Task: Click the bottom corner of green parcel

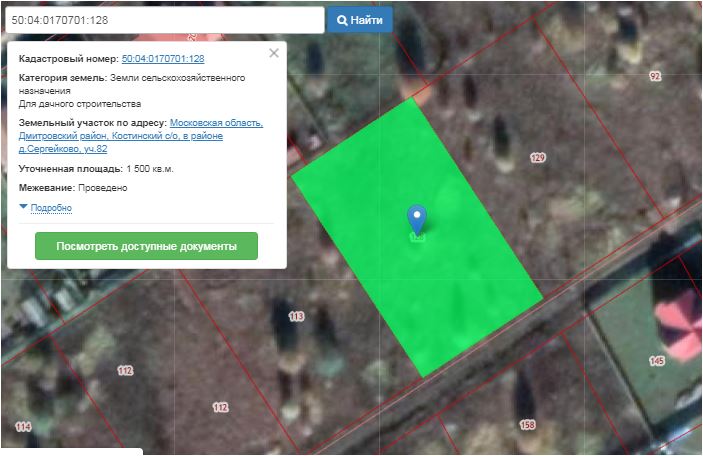Action: [425, 375]
